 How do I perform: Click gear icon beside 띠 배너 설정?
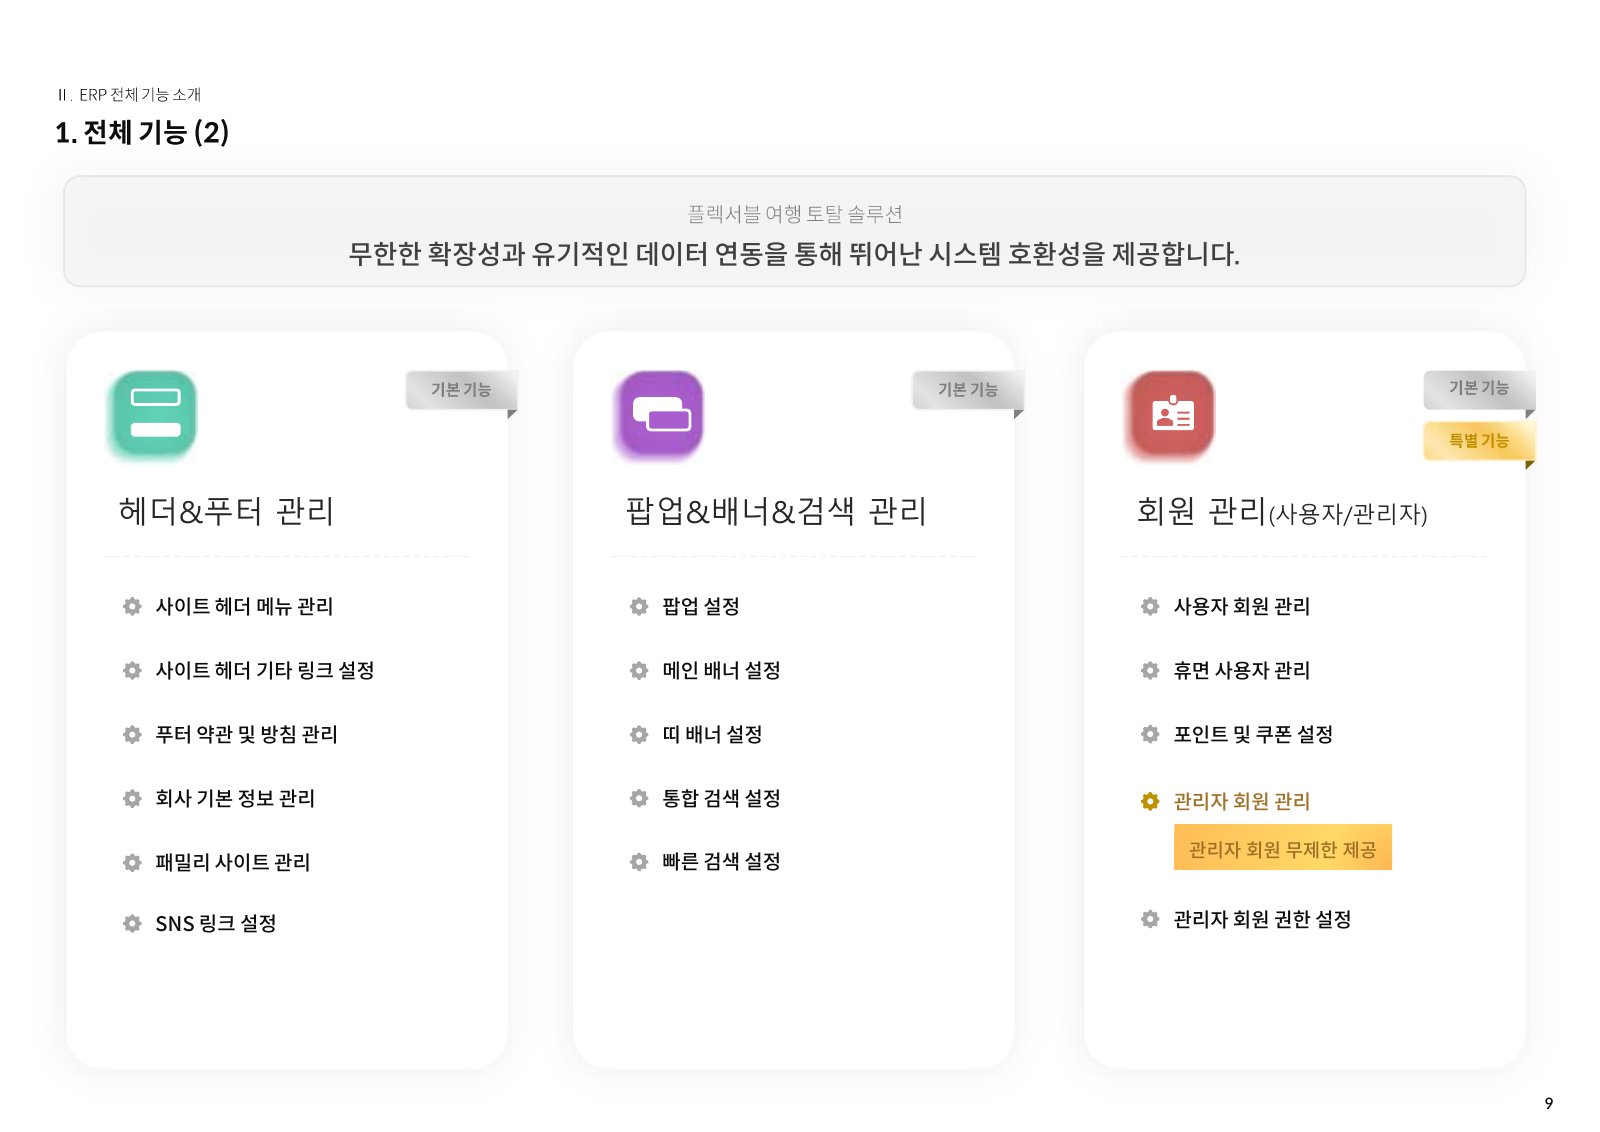[639, 734]
